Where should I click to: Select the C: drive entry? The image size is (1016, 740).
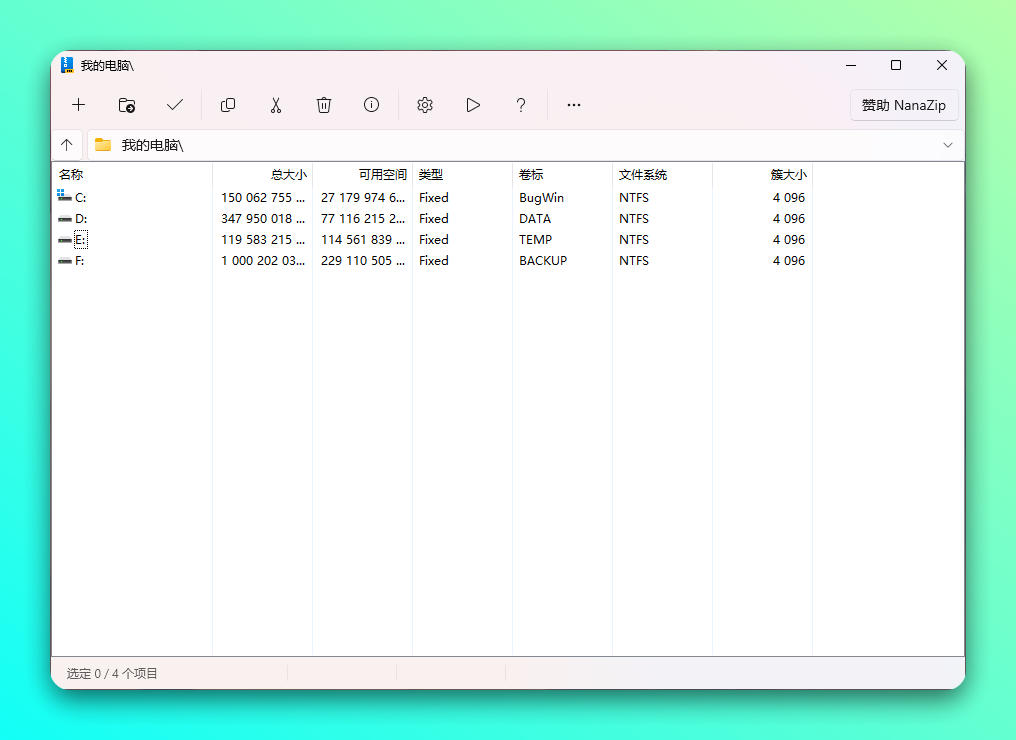80,198
